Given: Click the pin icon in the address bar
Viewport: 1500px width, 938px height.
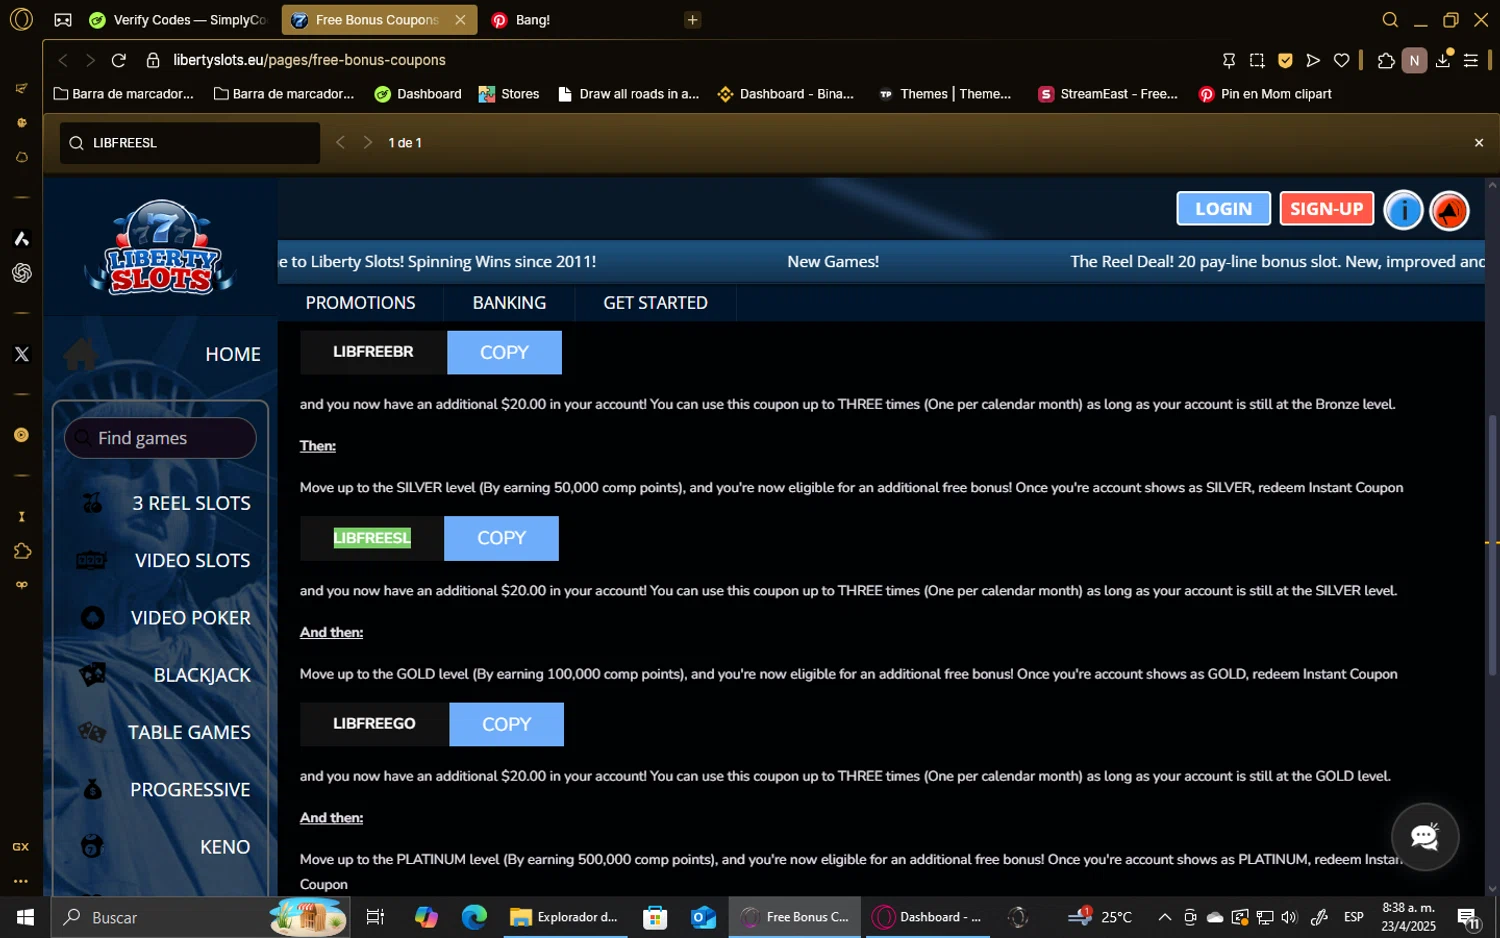Looking at the screenshot, I should pos(1229,60).
